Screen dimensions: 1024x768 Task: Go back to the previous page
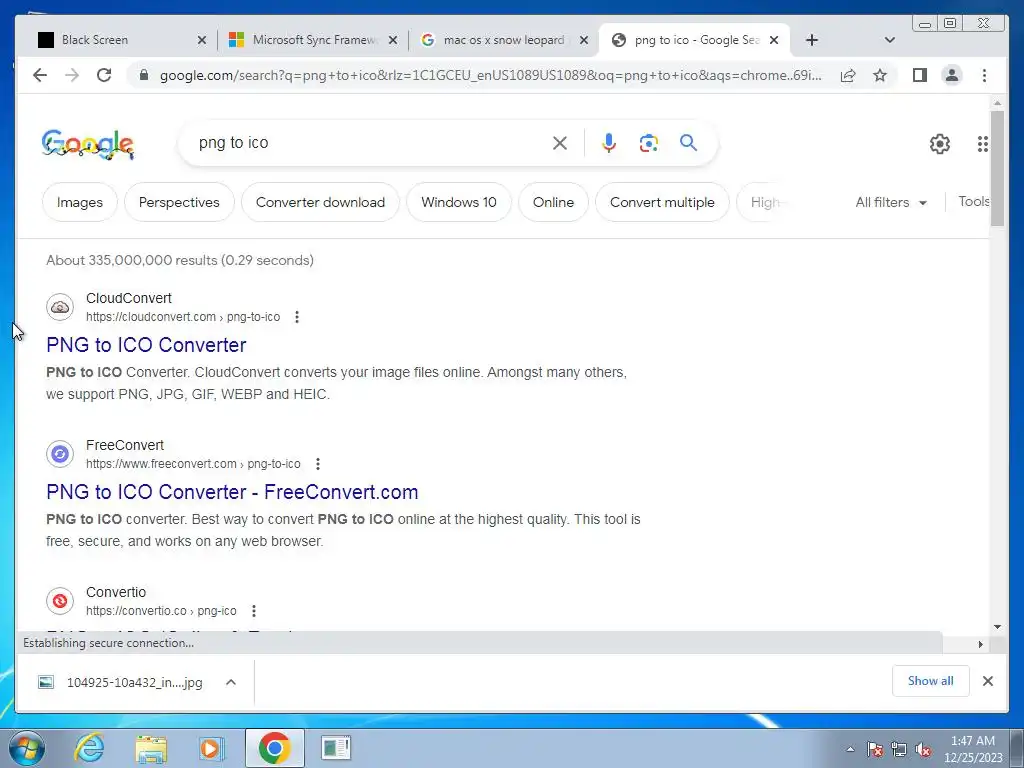tap(40, 75)
